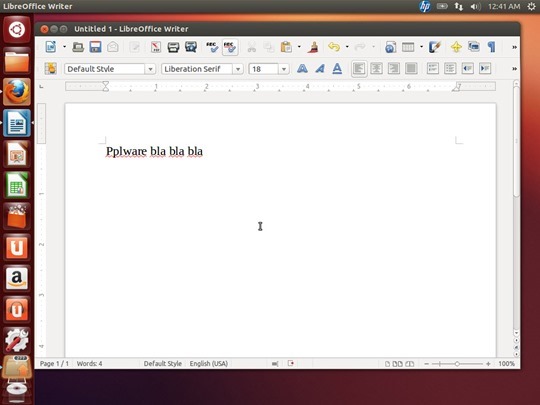Image resolution: width=540 pixels, height=405 pixels.
Task: Insert a Hyperlink
Action: (391, 47)
